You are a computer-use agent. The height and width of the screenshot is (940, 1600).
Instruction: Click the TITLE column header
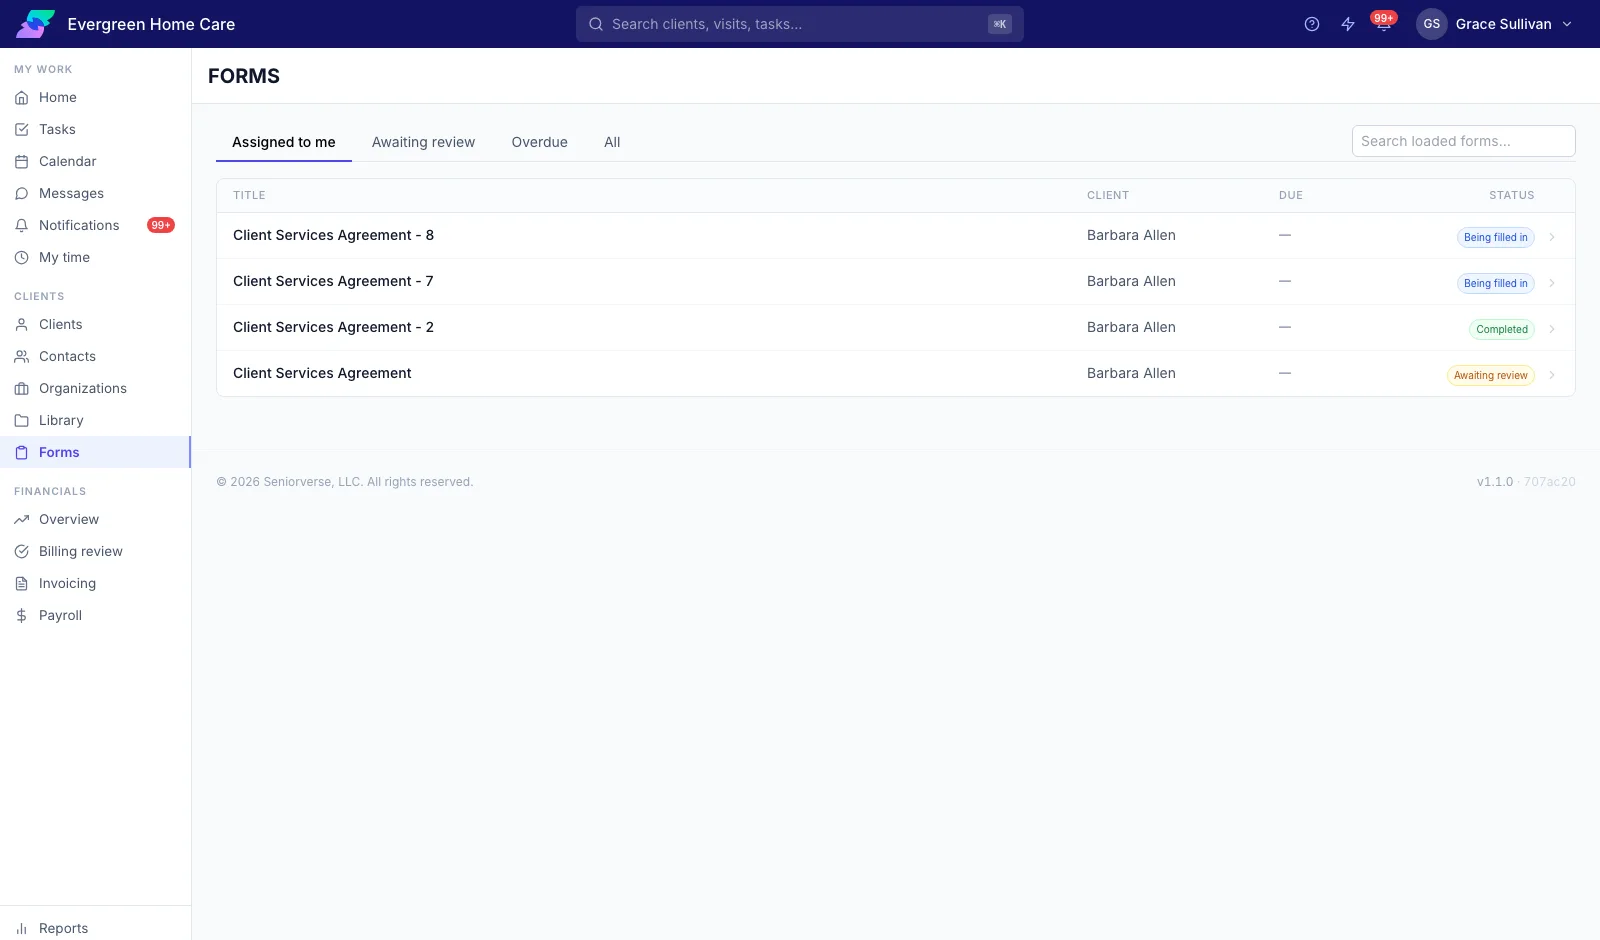(249, 196)
